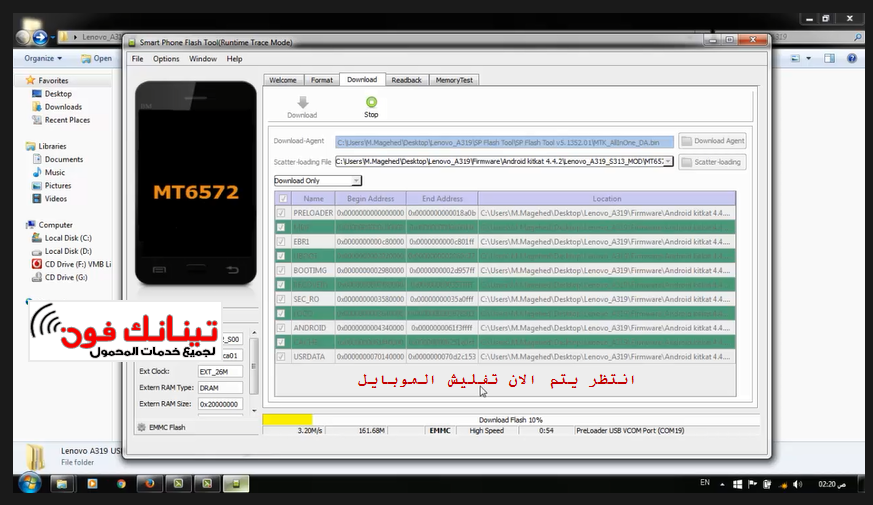The height and width of the screenshot is (505, 873).
Task: Show hidden tray icons arrow
Action: pos(722,484)
